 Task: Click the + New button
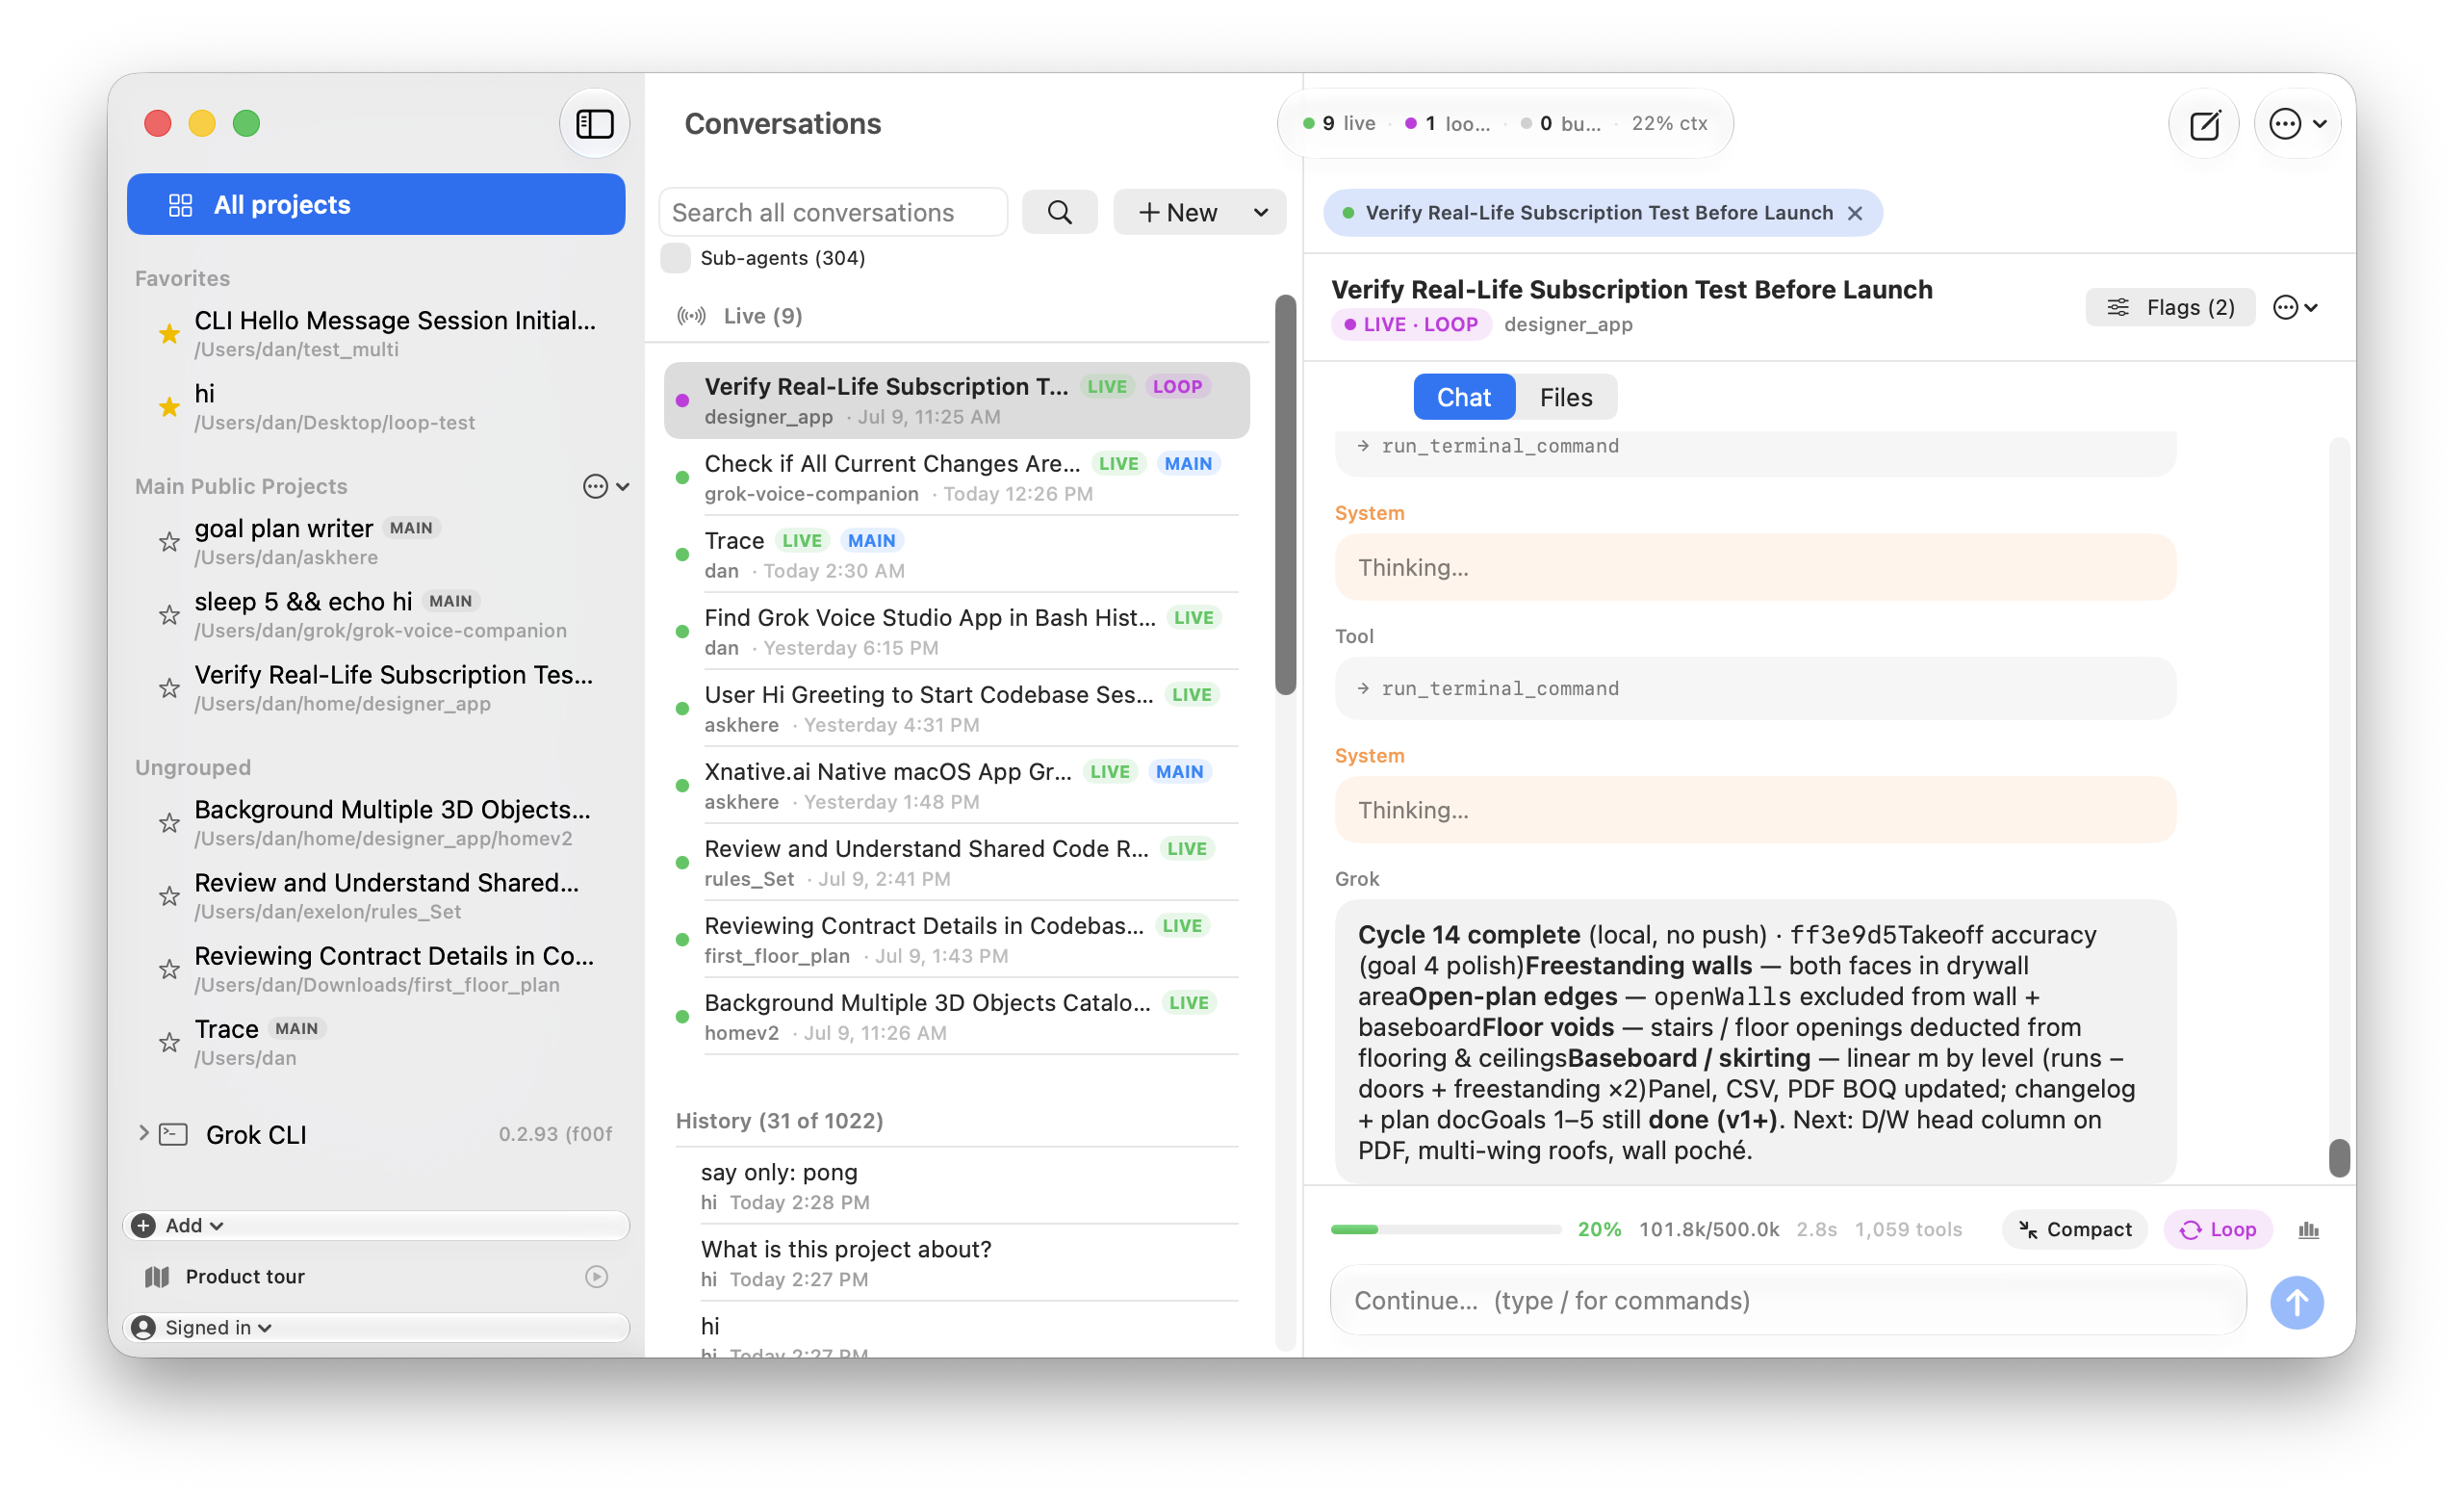pyautogui.click(x=1178, y=212)
